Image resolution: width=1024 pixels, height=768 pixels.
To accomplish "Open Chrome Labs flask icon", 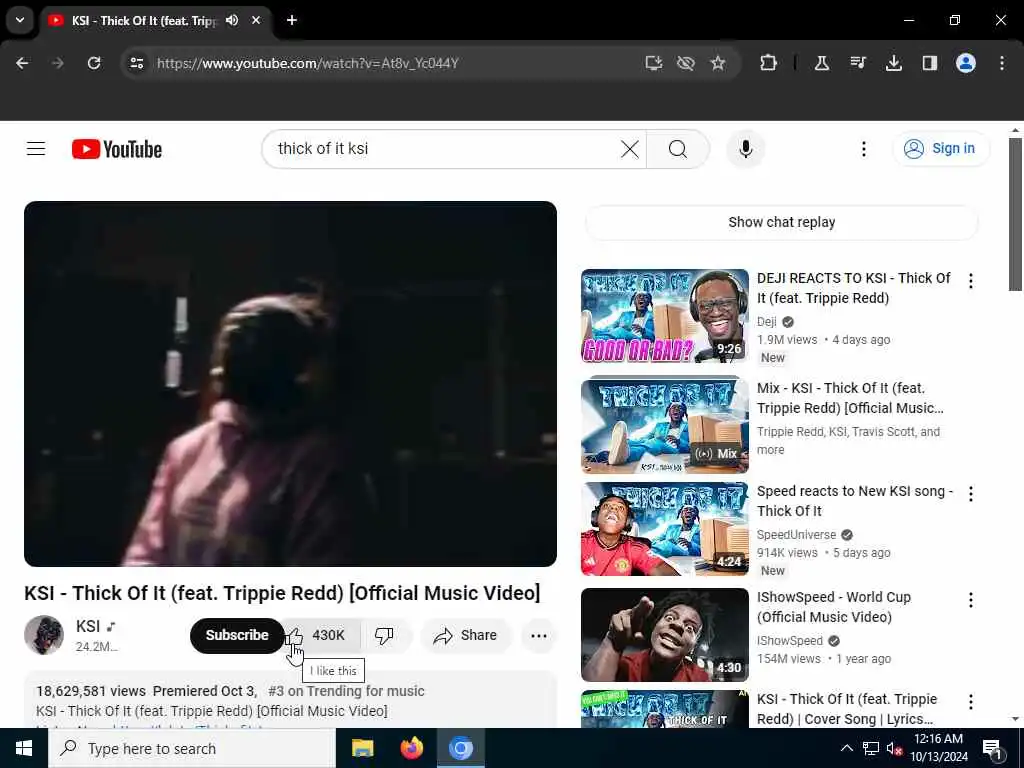I will point(822,63).
